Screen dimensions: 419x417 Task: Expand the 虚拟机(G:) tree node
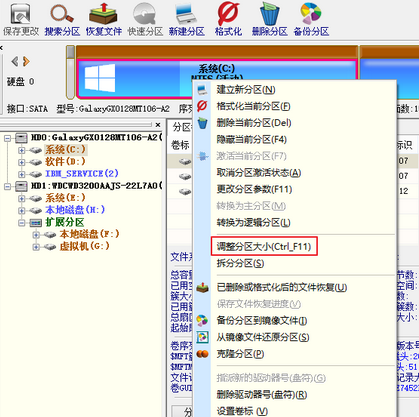(x=36, y=247)
